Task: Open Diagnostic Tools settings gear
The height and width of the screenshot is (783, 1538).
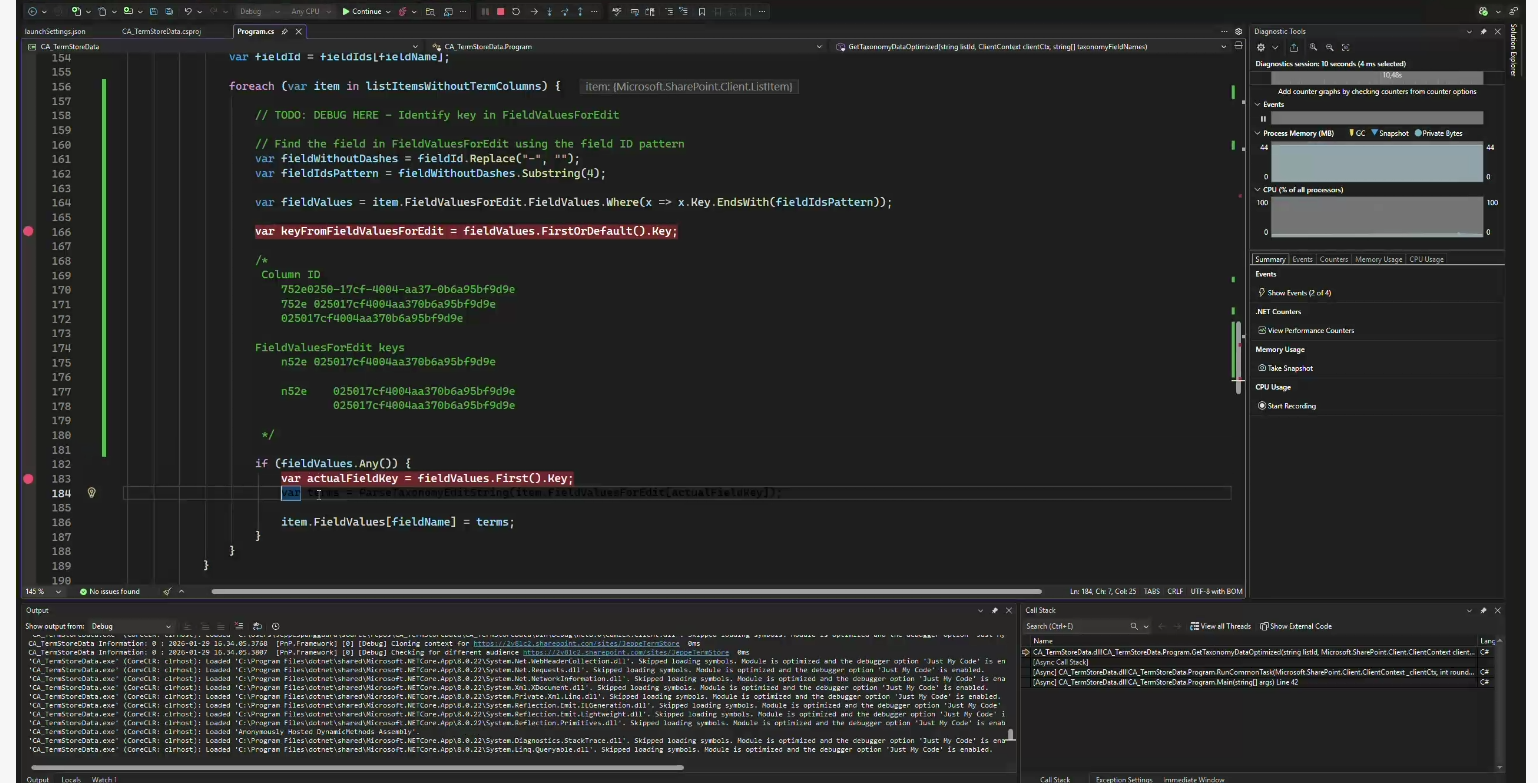Action: [x=1261, y=47]
